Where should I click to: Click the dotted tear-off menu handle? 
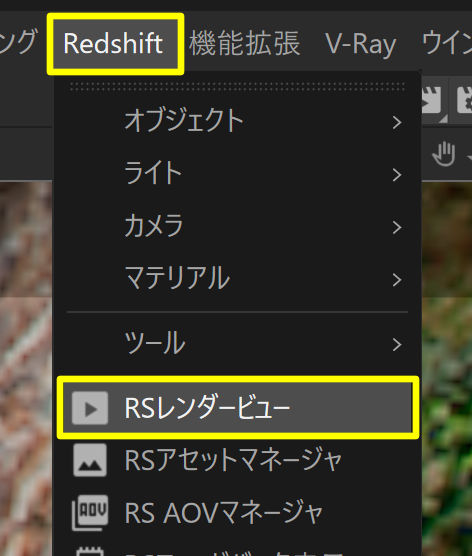237,87
